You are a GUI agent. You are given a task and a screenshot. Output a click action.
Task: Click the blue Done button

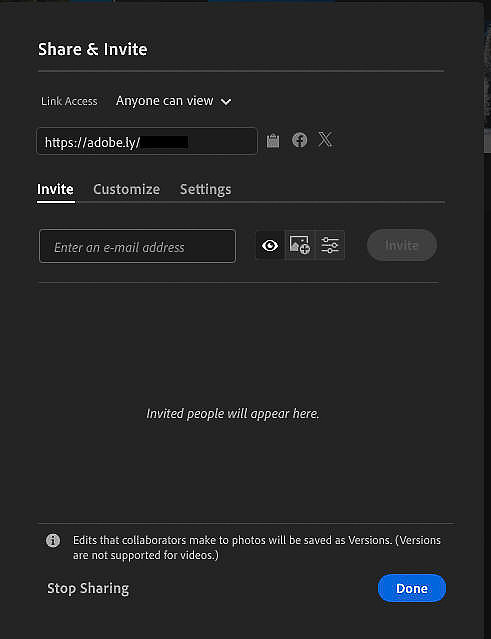tap(412, 588)
